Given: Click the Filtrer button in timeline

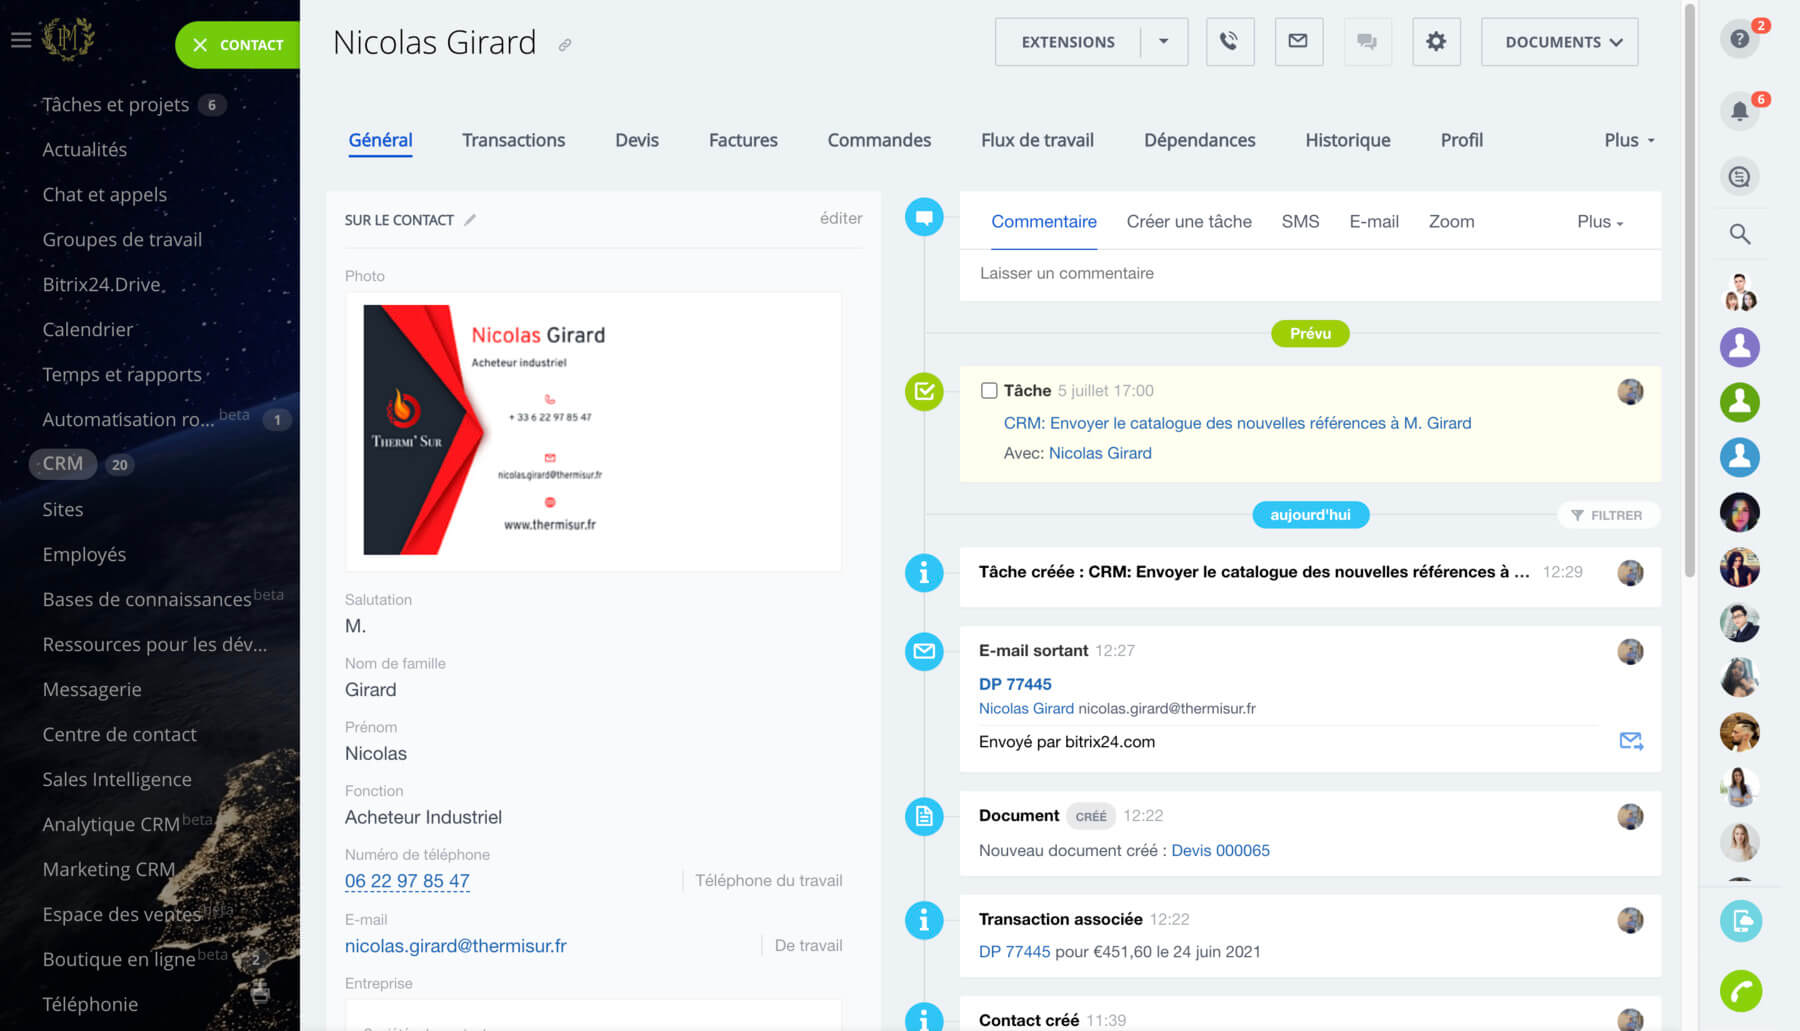Looking at the screenshot, I should coord(1607,515).
